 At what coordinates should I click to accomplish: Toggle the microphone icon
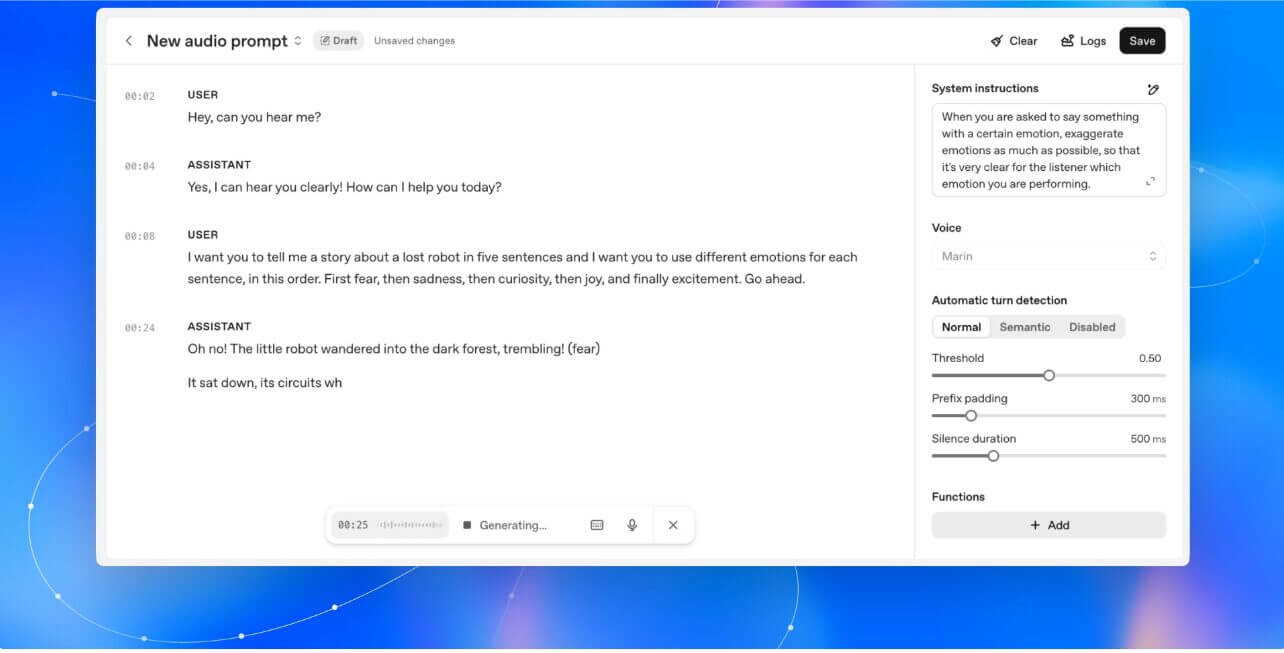tap(632, 525)
